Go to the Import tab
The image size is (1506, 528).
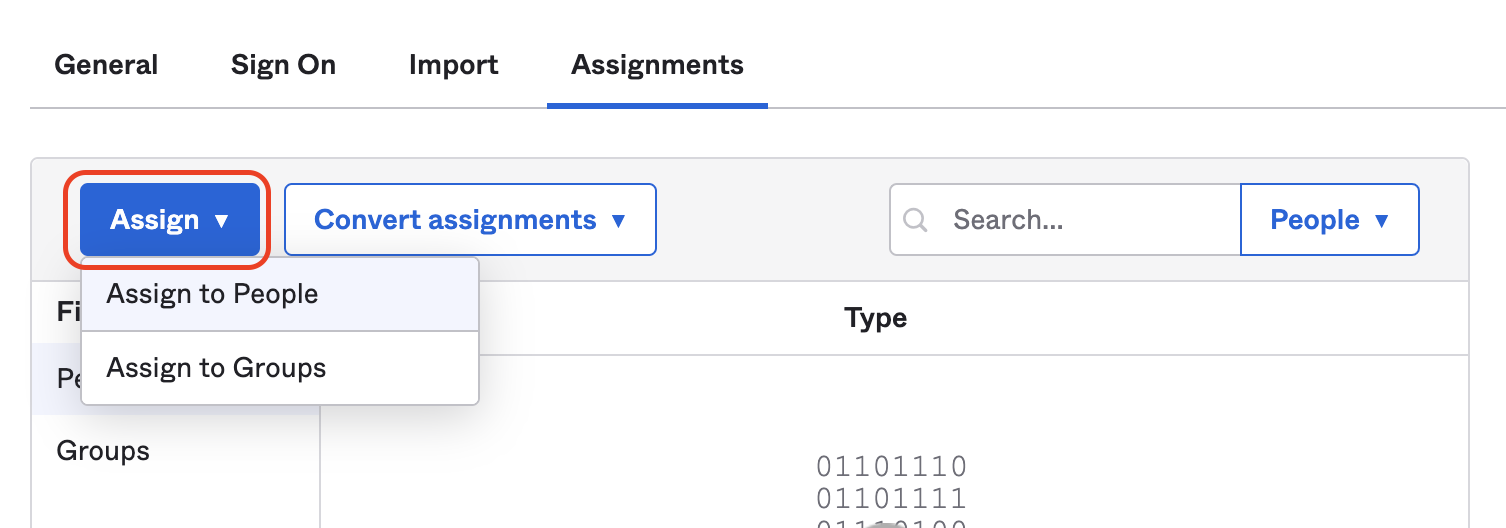[453, 66]
